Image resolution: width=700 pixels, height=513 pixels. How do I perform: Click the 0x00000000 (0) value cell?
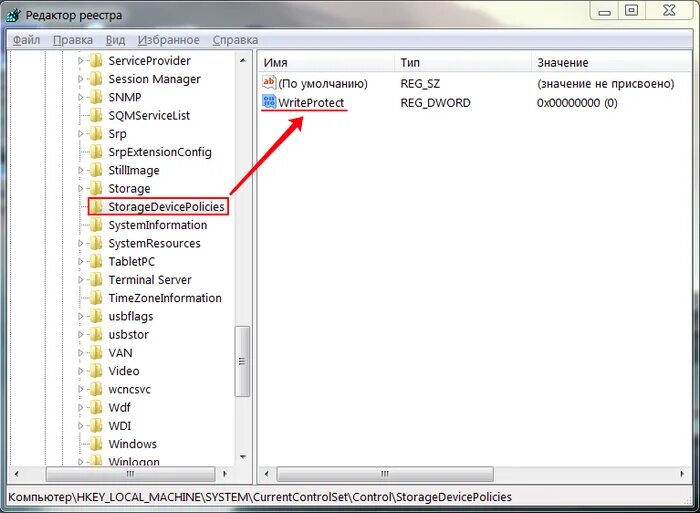[577, 103]
